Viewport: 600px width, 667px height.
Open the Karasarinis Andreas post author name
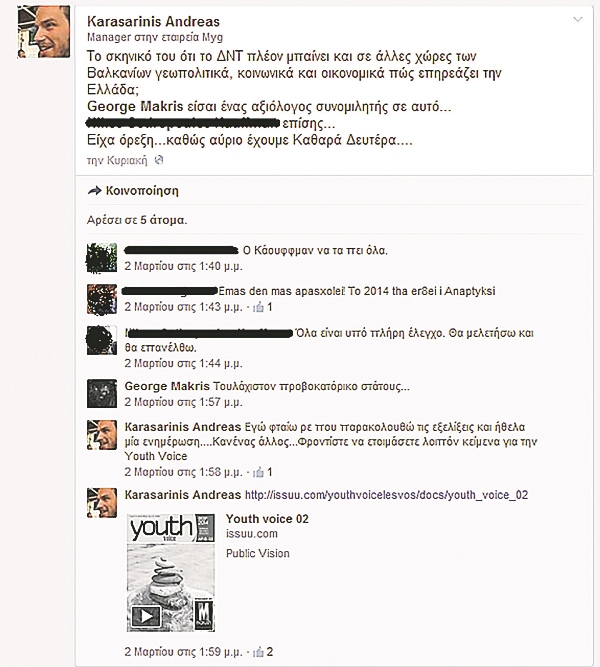pyautogui.click(x=153, y=21)
